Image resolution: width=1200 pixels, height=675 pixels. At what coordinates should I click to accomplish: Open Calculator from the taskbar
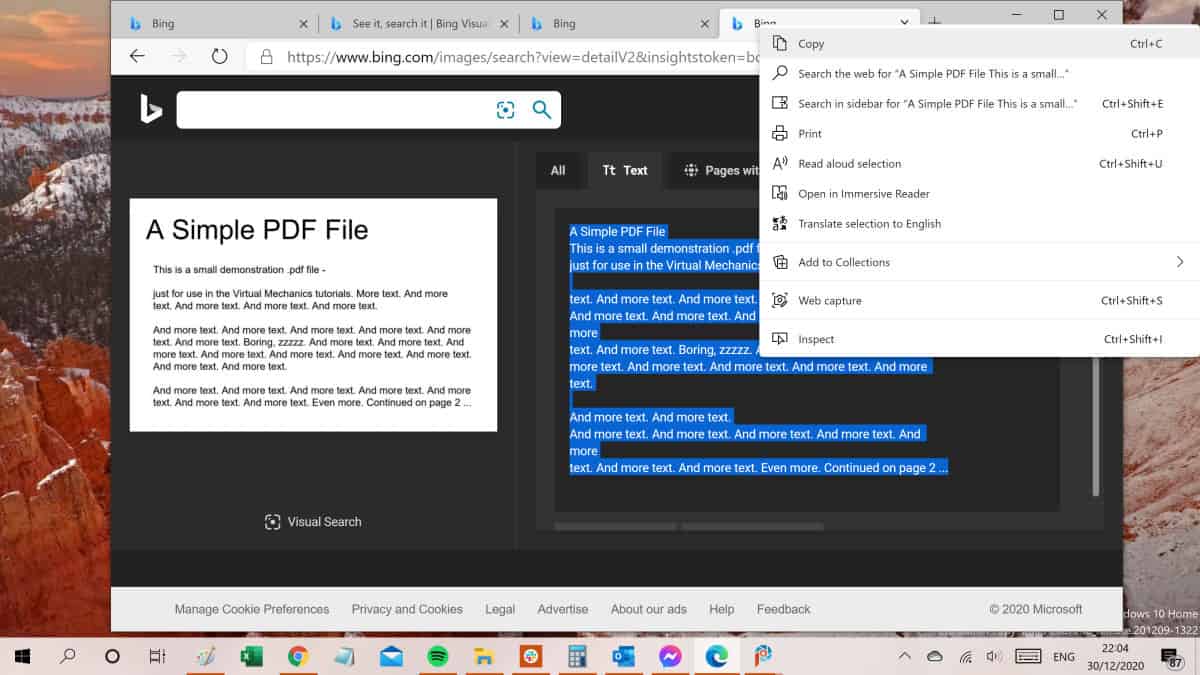(x=576, y=656)
